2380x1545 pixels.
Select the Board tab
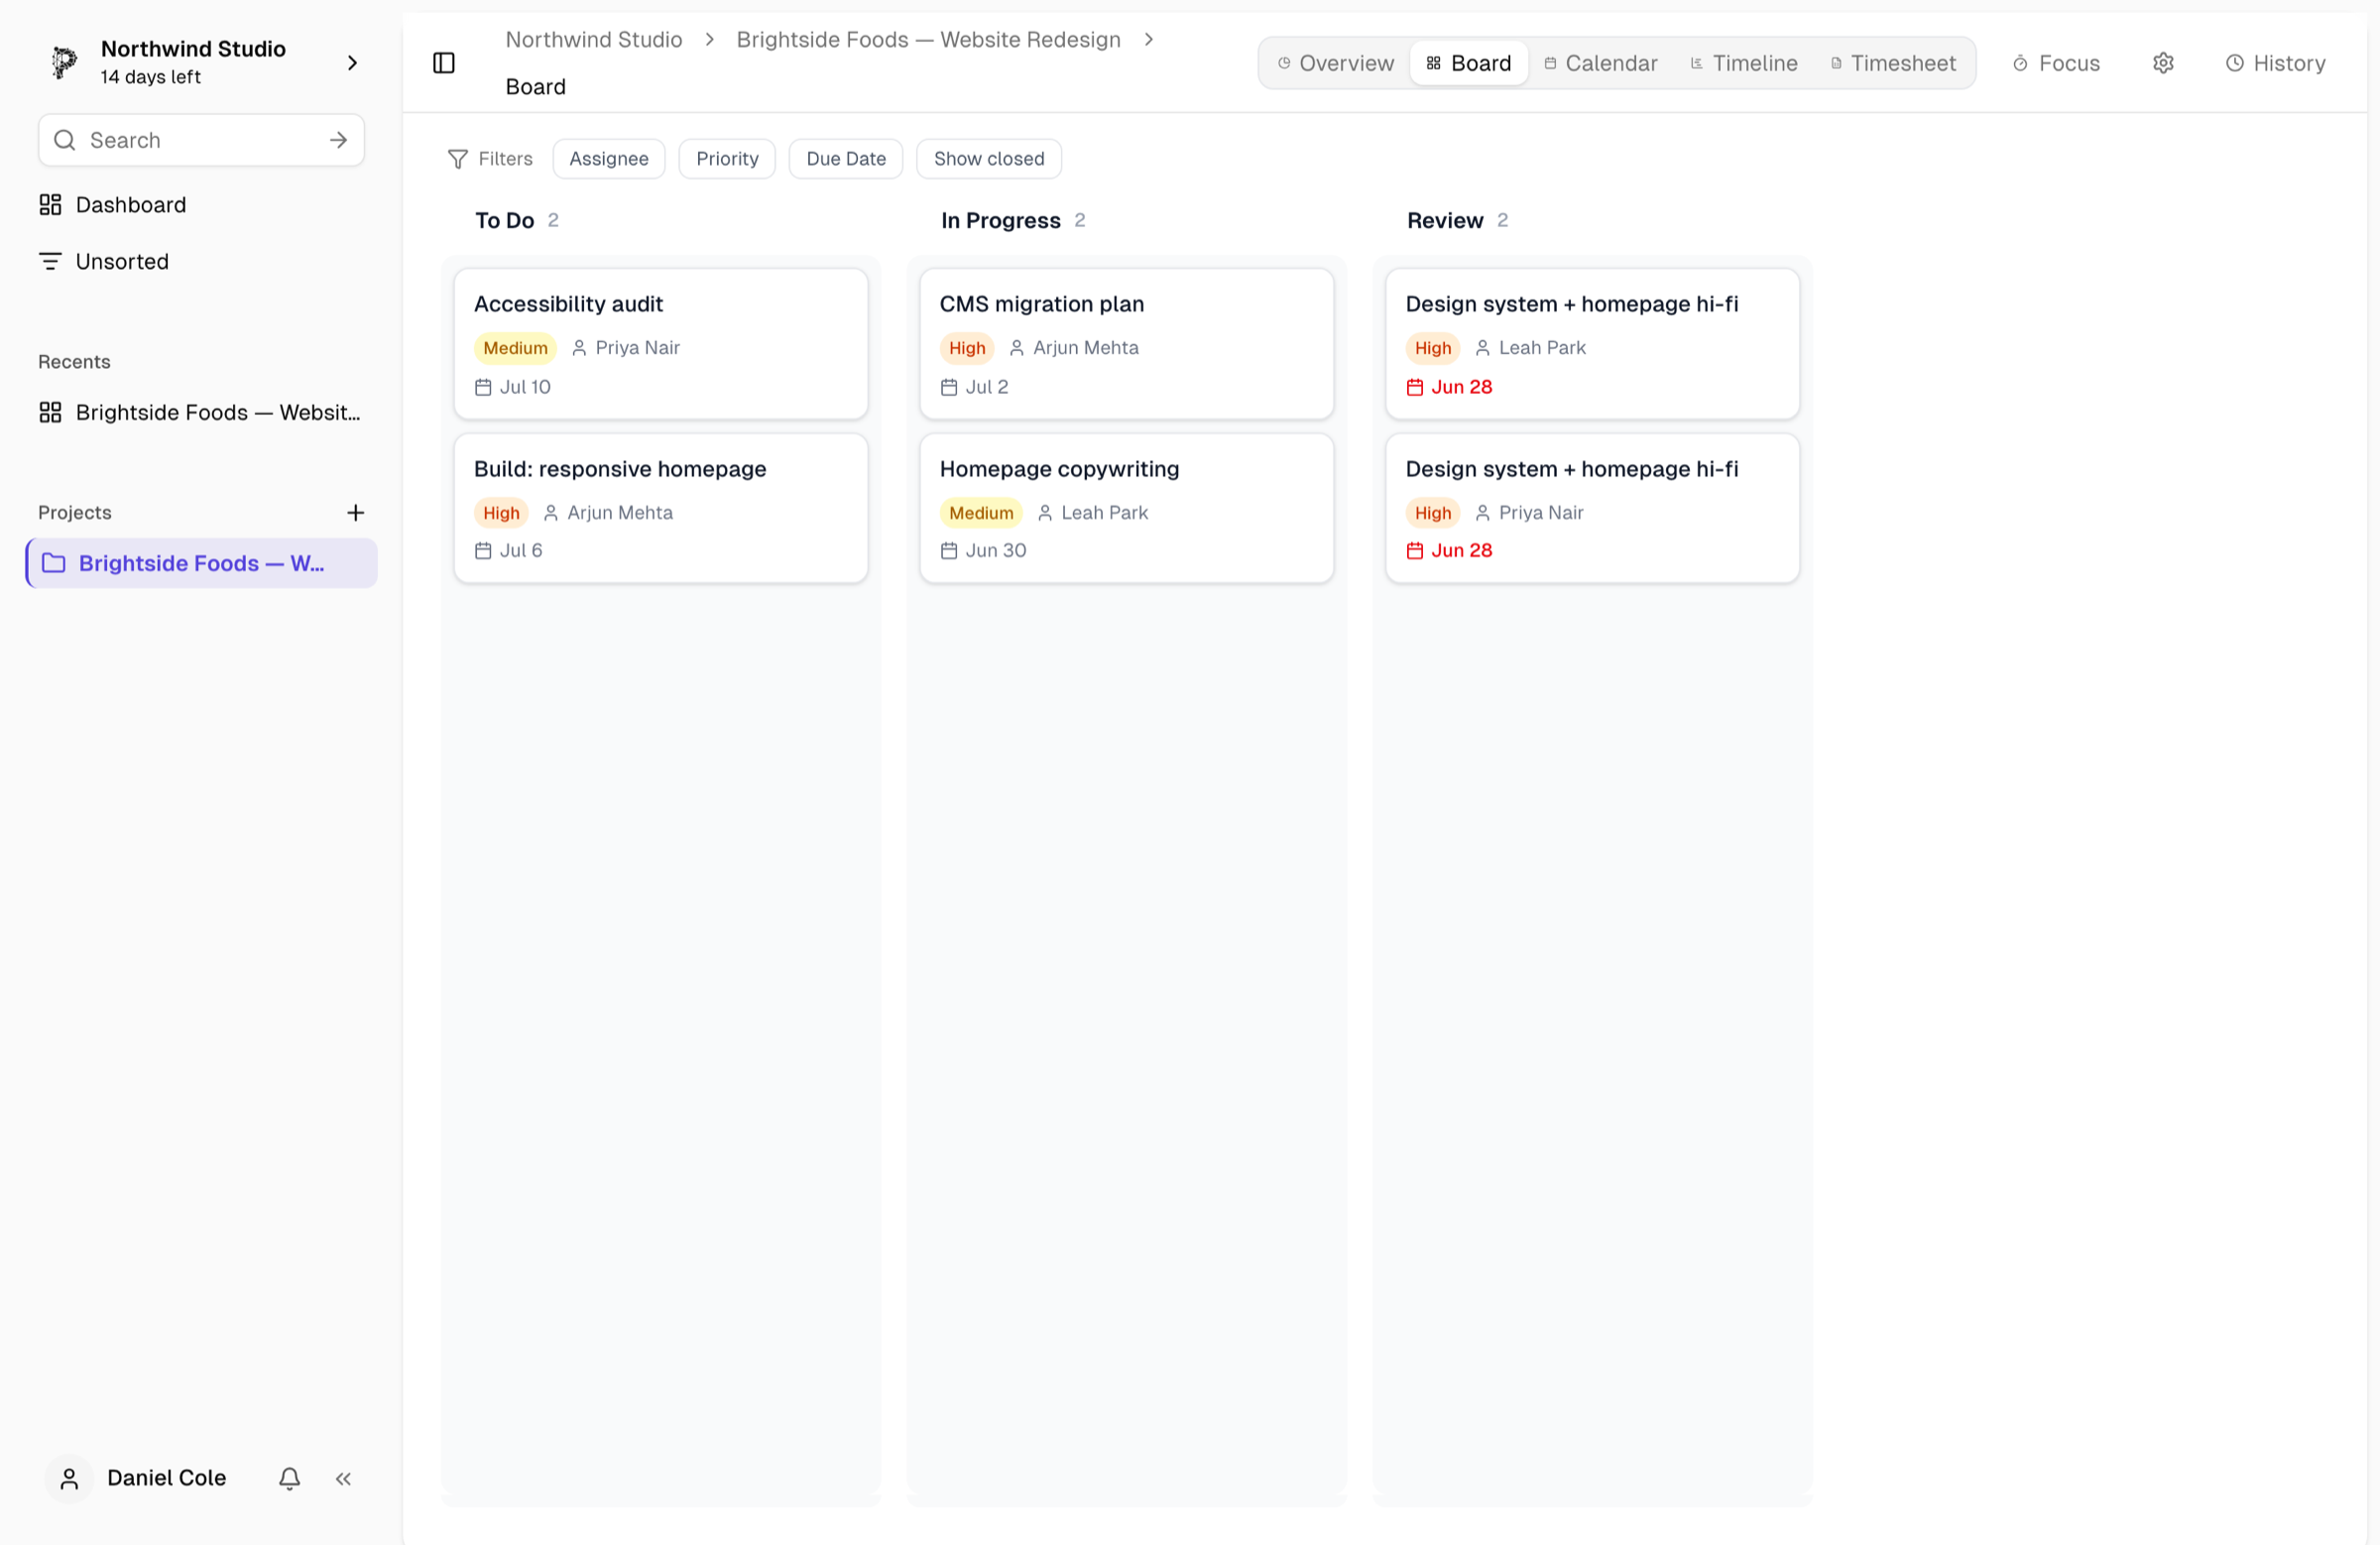(x=1468, y=63)
